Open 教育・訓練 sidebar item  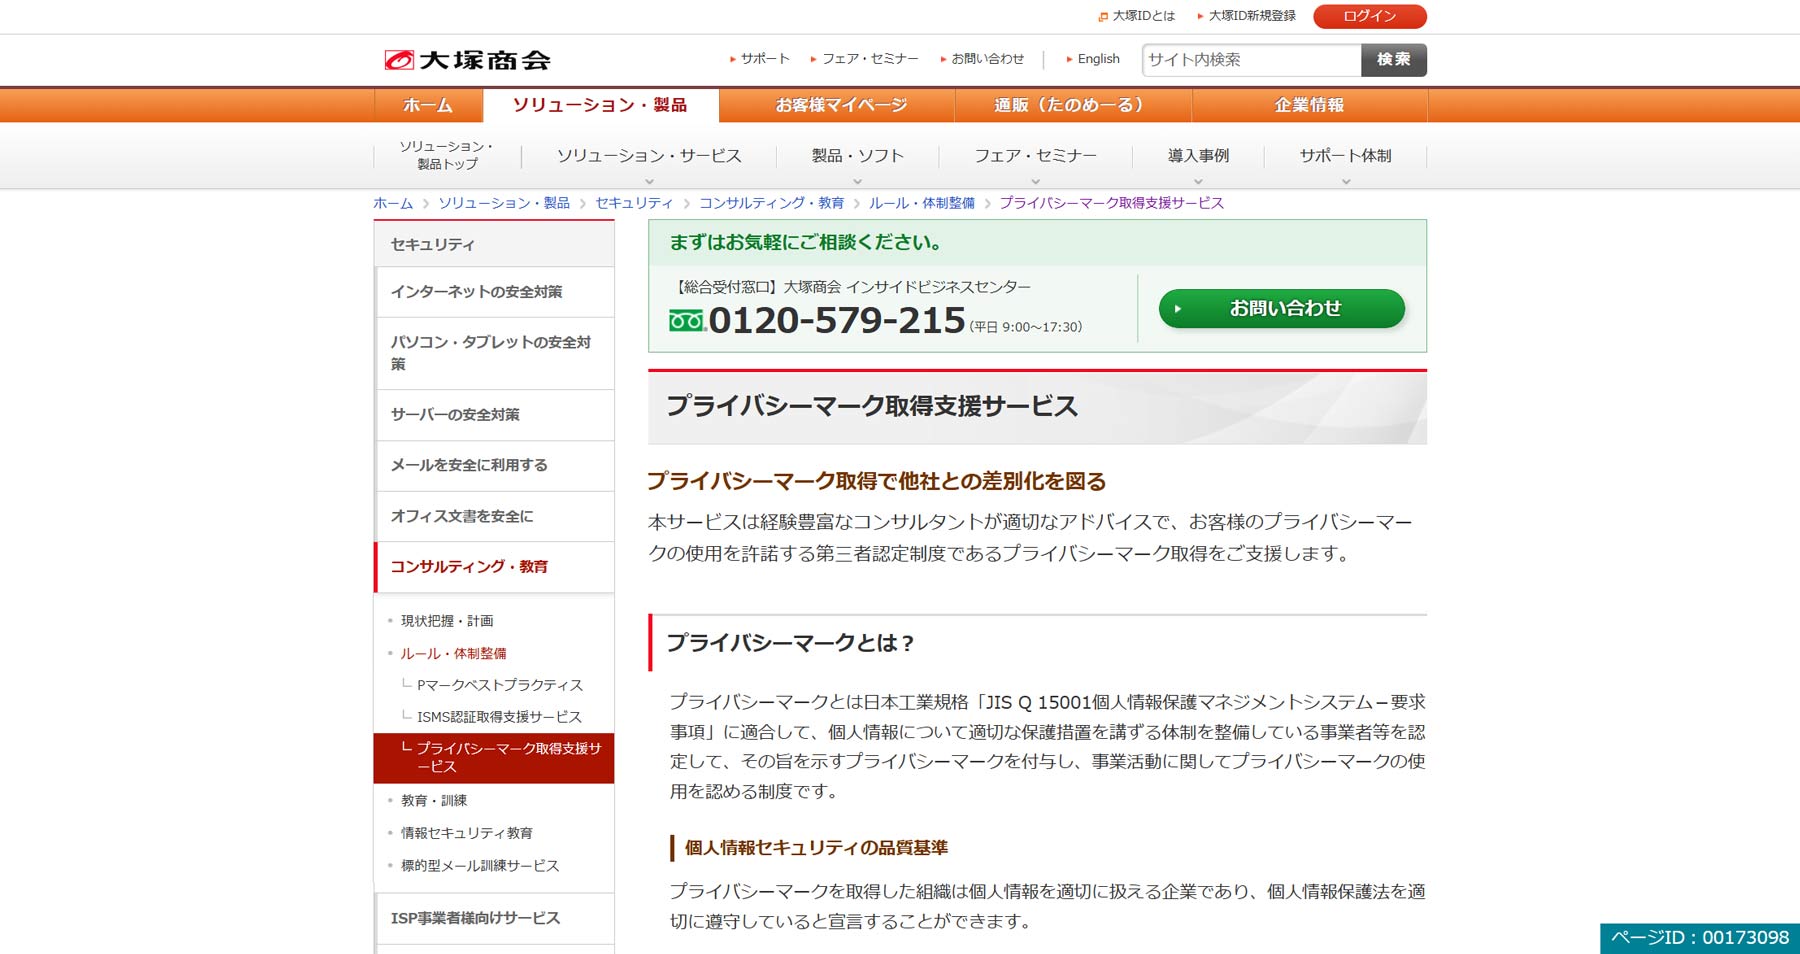tap(434, 801)
